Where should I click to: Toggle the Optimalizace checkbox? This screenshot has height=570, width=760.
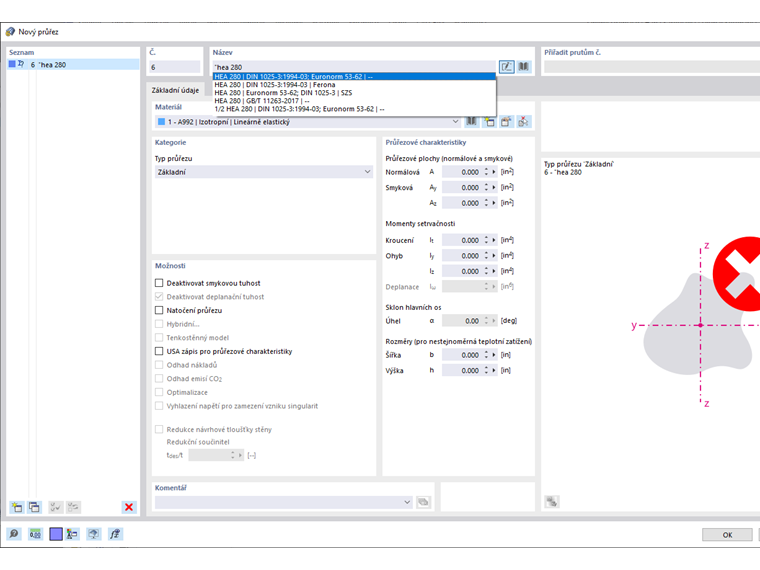pos(159,392)
